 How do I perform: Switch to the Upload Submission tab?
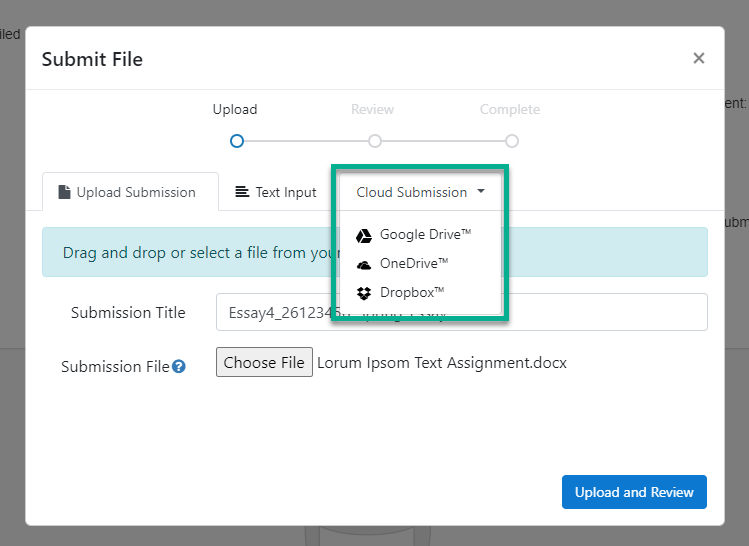point(130,192)
